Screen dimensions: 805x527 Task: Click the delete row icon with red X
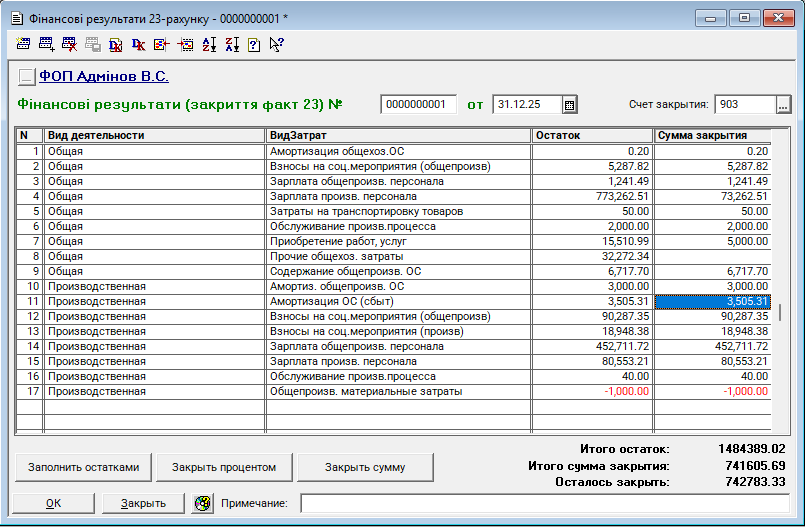(x=69, y=44)
